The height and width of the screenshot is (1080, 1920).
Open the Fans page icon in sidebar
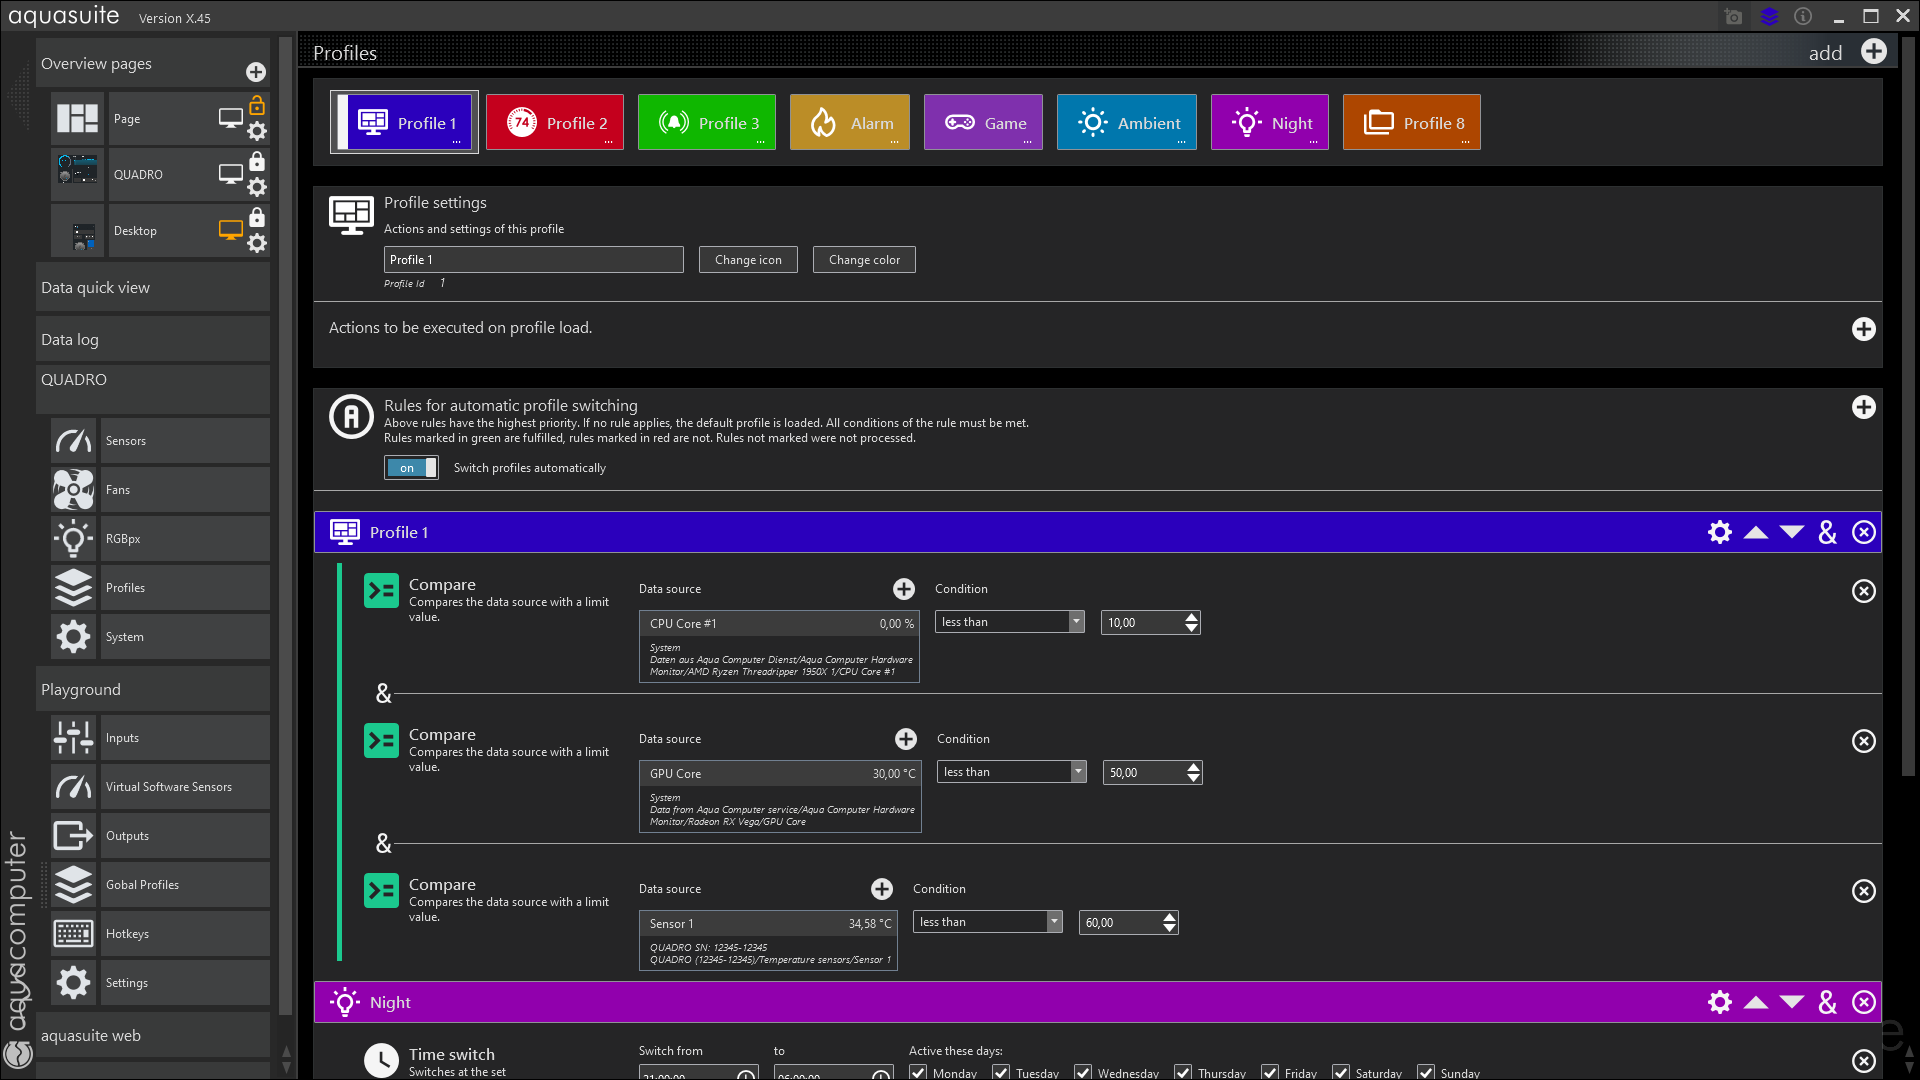(74, 490)
